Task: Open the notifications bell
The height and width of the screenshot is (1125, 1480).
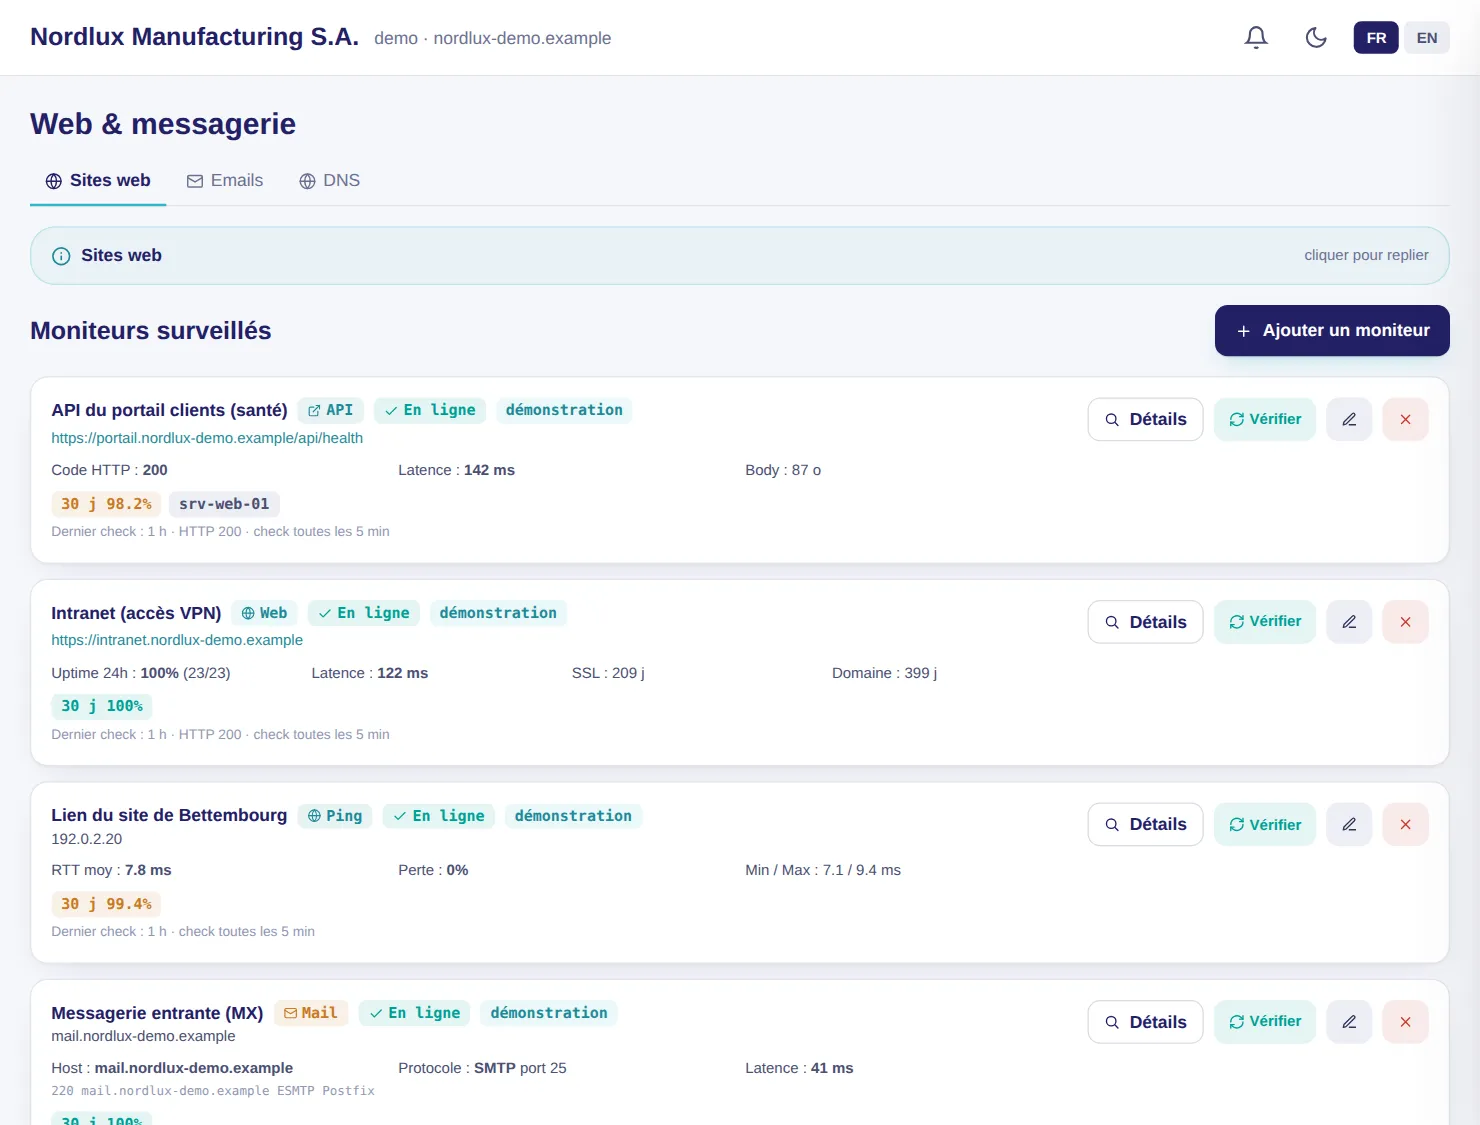Action: pos(1256,37)
